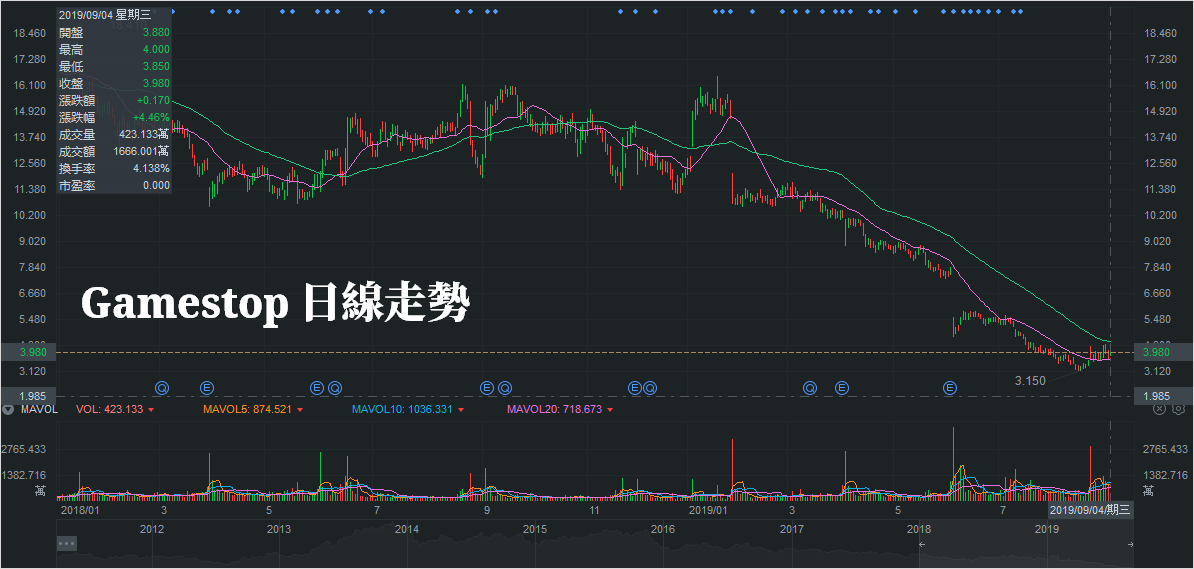Click the leftmost blue diamond news marker
Image resolution: width=1194 pixels, height=569 pixels.
[x=173, y=12]
